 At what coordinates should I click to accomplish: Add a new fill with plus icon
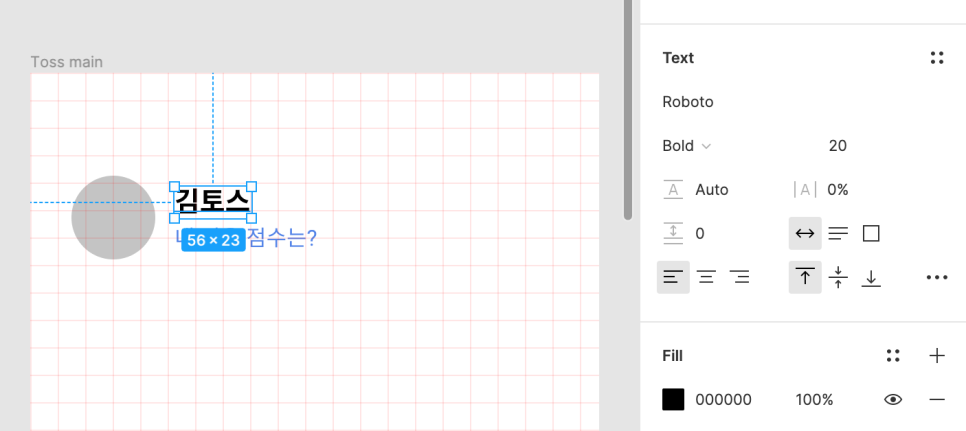(936, 355)
